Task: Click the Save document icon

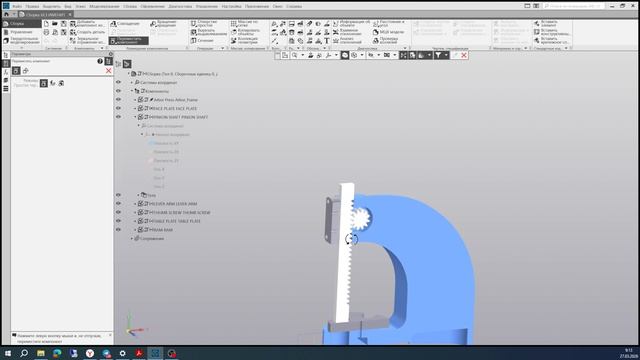Action: (64, 24)
